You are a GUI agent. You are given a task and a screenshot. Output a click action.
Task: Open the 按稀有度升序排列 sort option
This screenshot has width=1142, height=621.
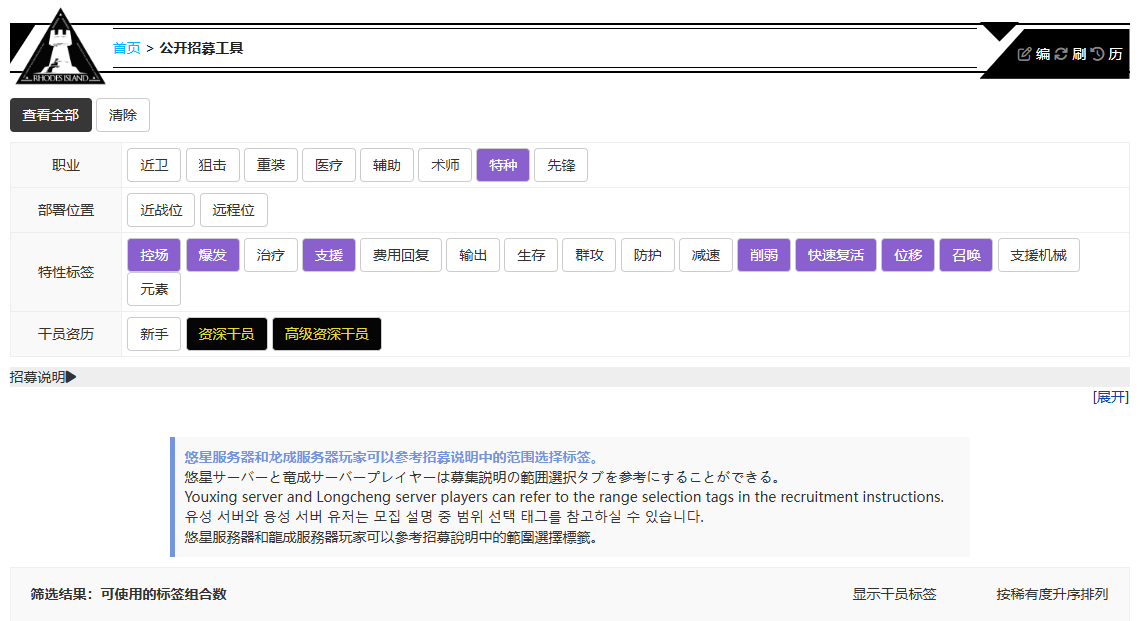1051,594
